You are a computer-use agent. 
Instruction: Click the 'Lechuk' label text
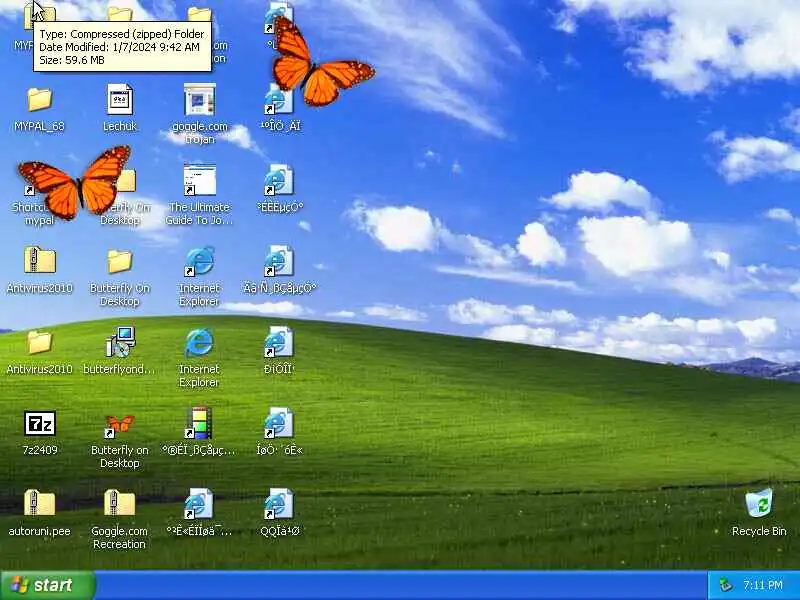(x=120, y=126)
